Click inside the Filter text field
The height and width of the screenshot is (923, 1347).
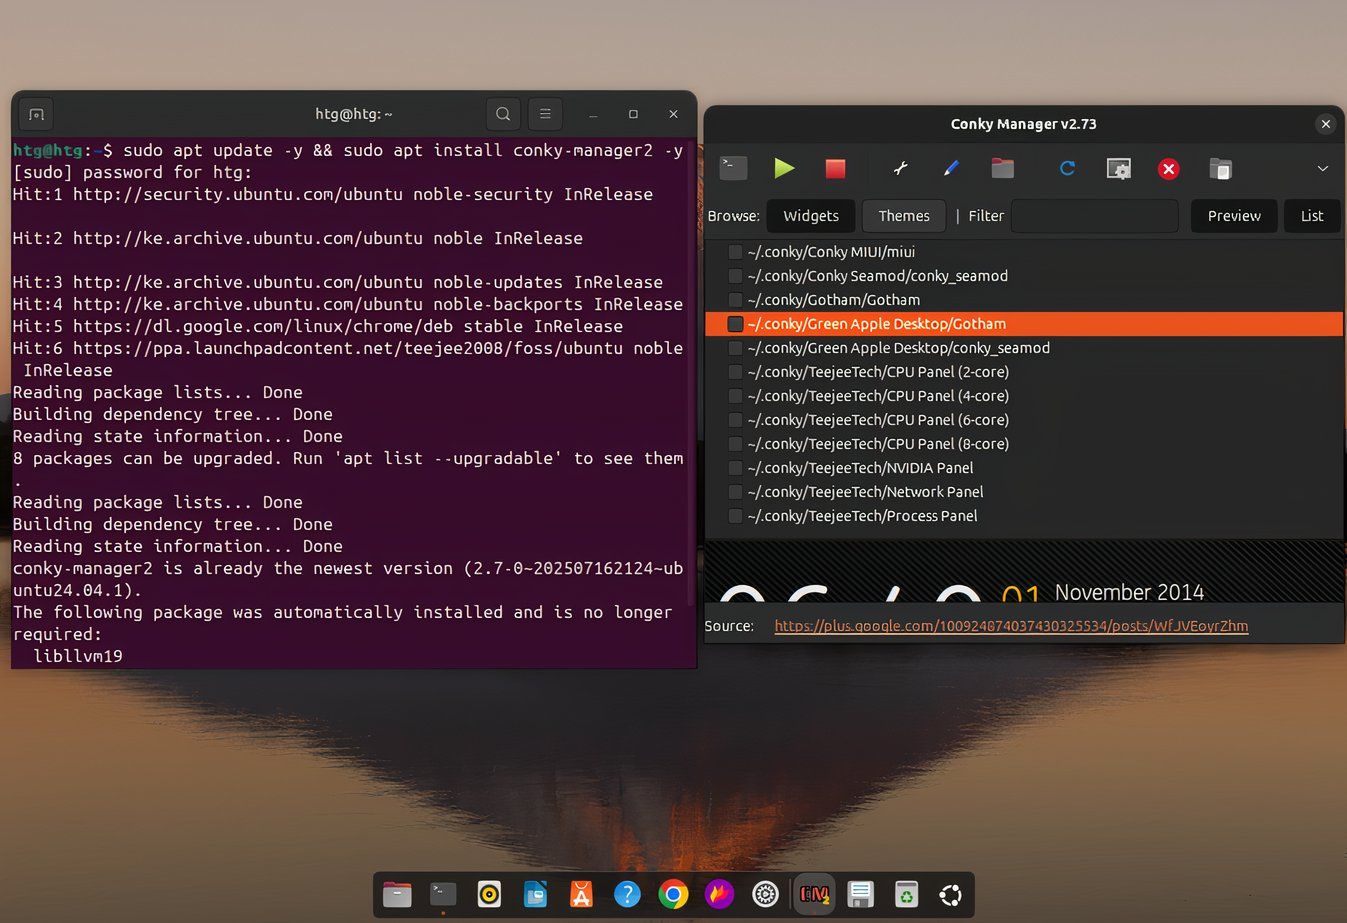point(1095,215)
